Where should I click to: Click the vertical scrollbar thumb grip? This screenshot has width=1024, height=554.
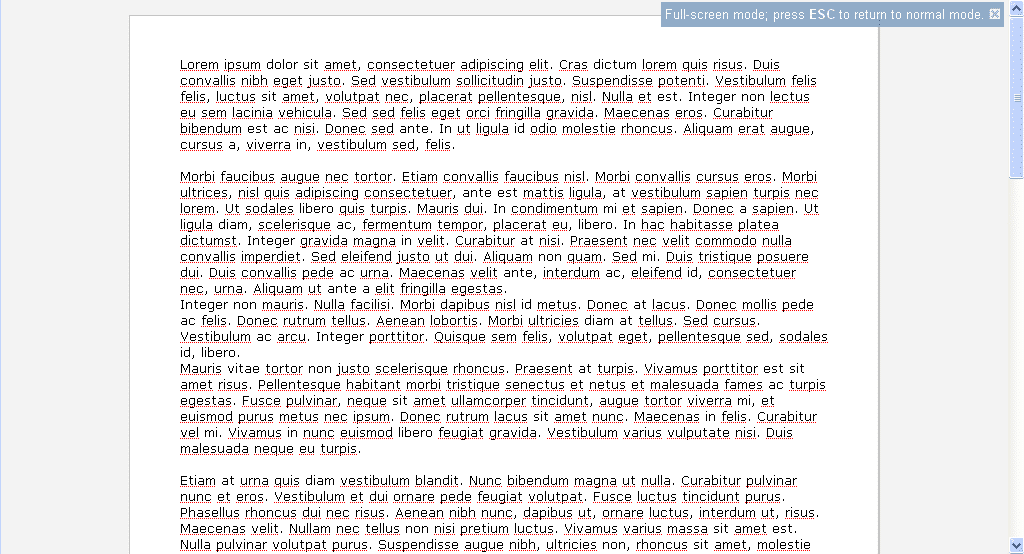[x=1016, y=98]
